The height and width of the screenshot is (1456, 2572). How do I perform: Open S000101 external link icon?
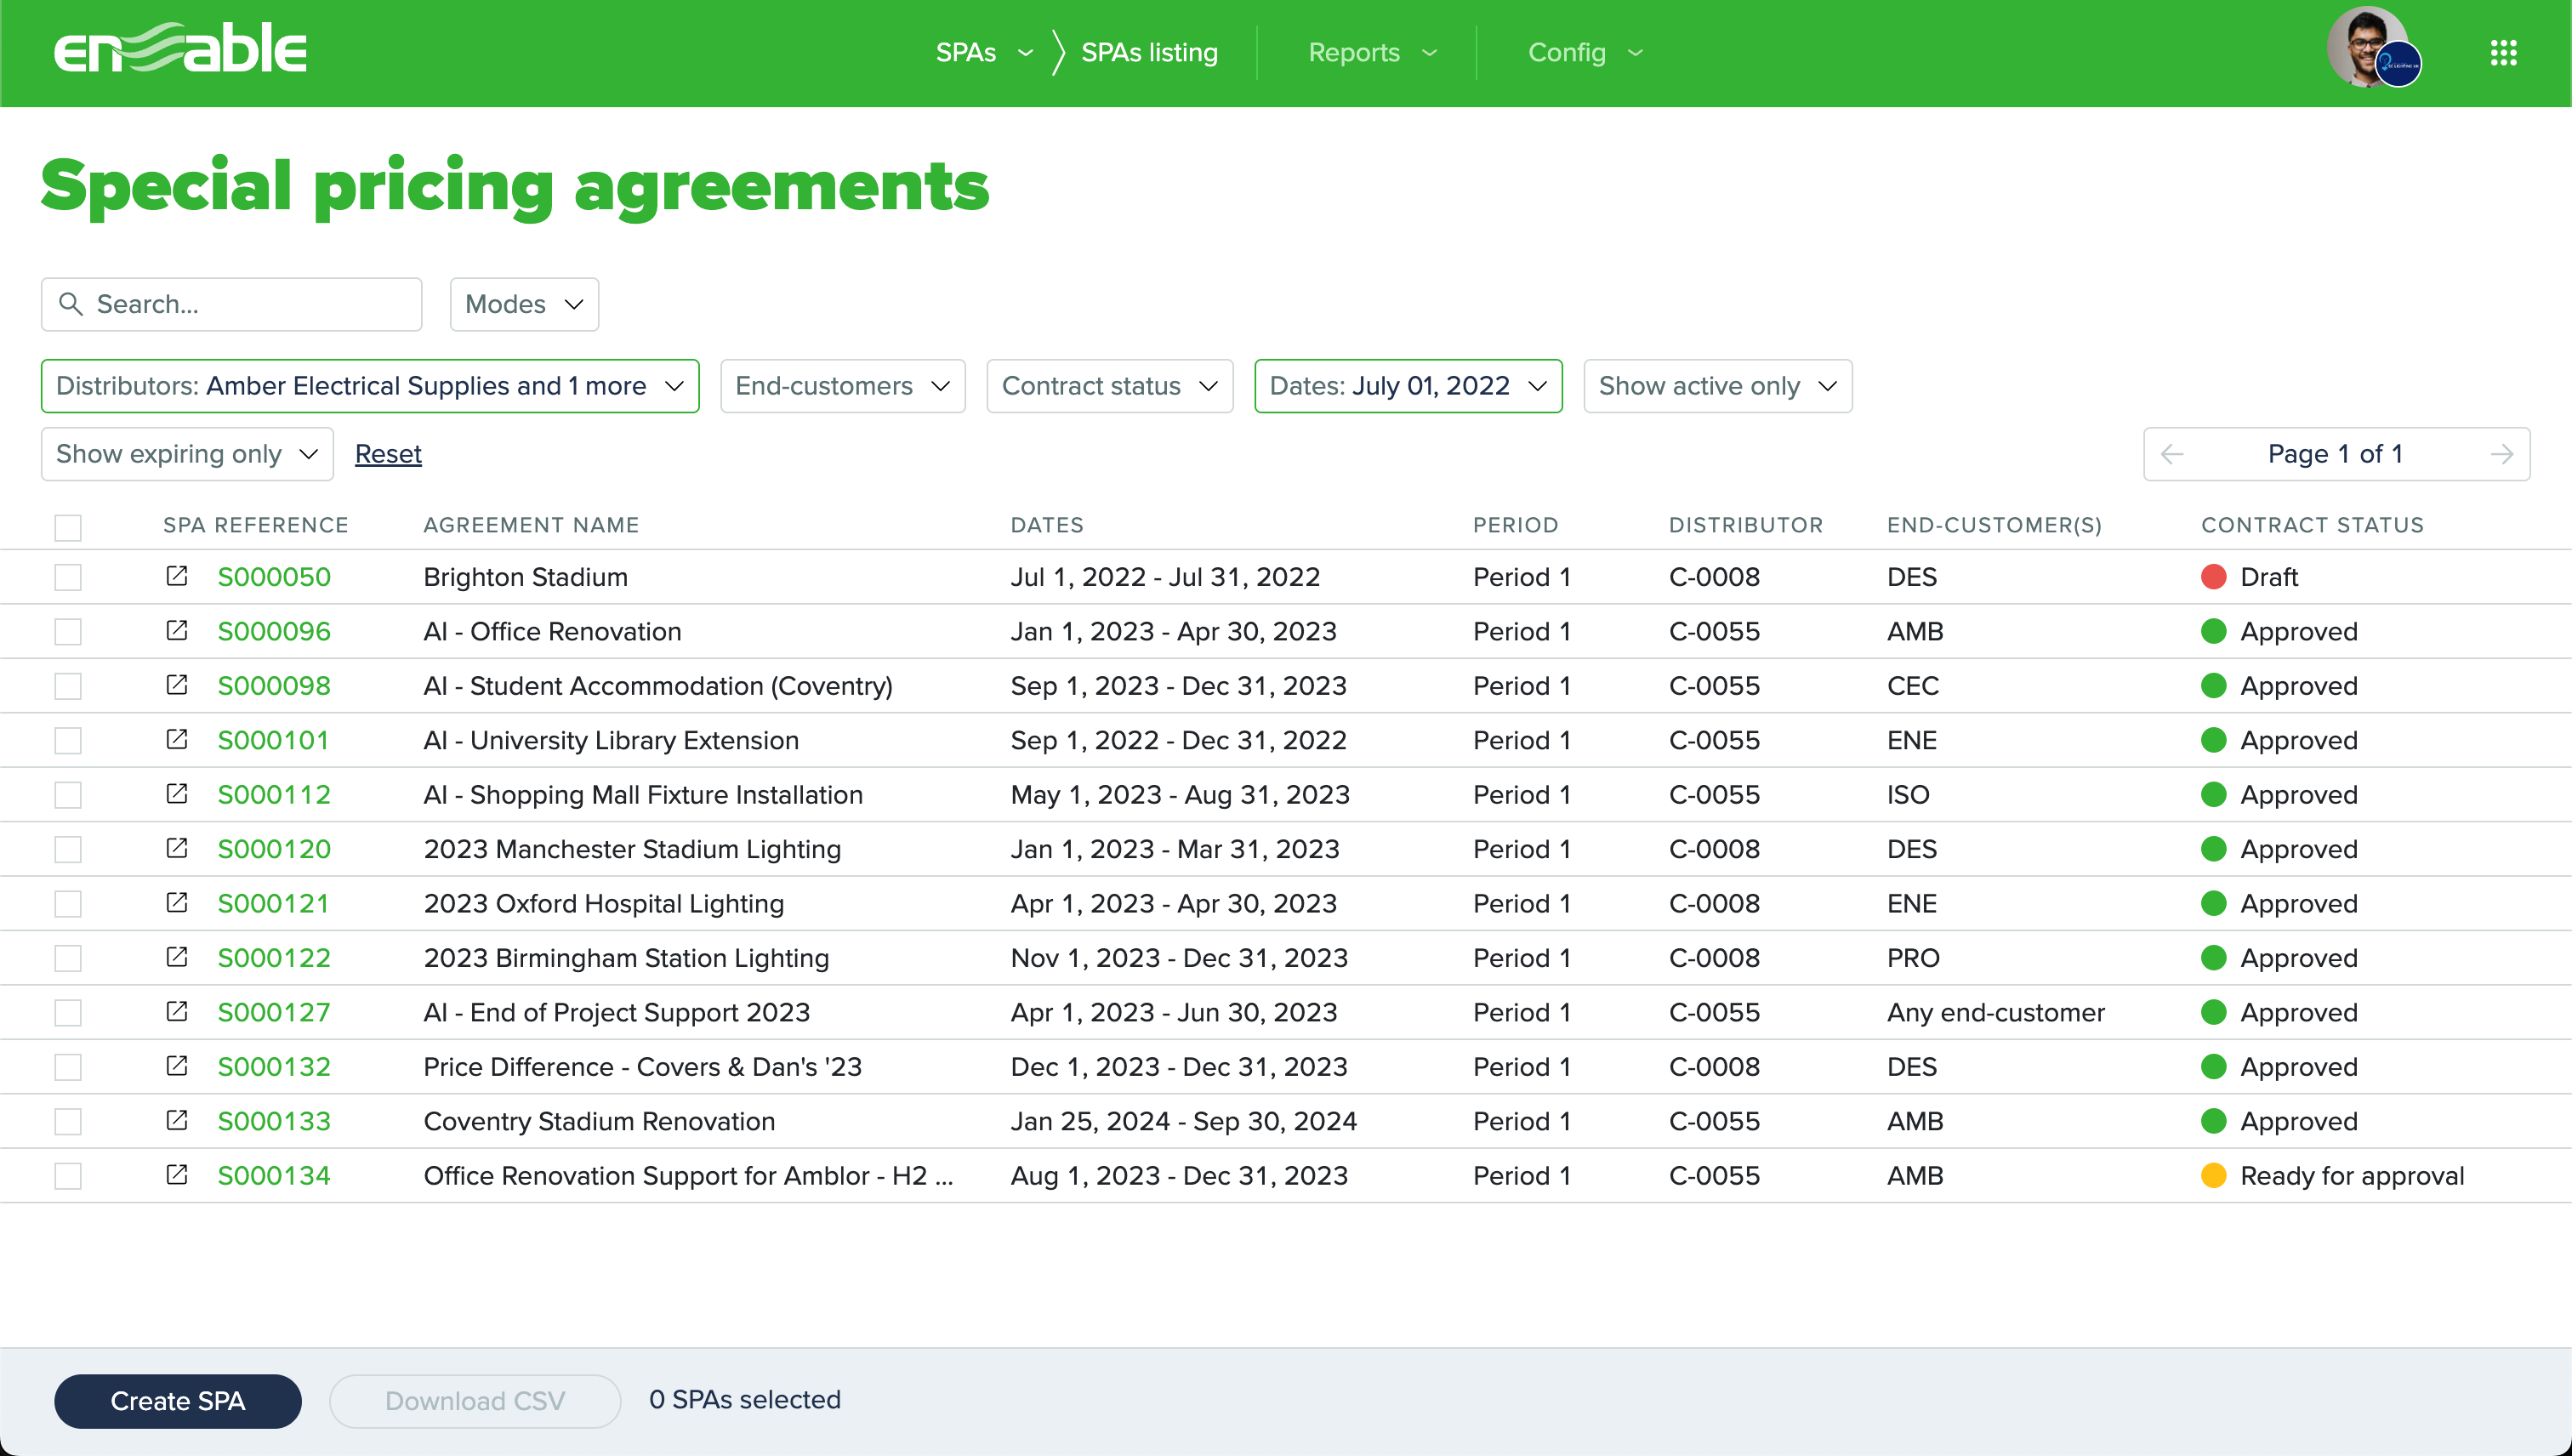coord(177,740)
